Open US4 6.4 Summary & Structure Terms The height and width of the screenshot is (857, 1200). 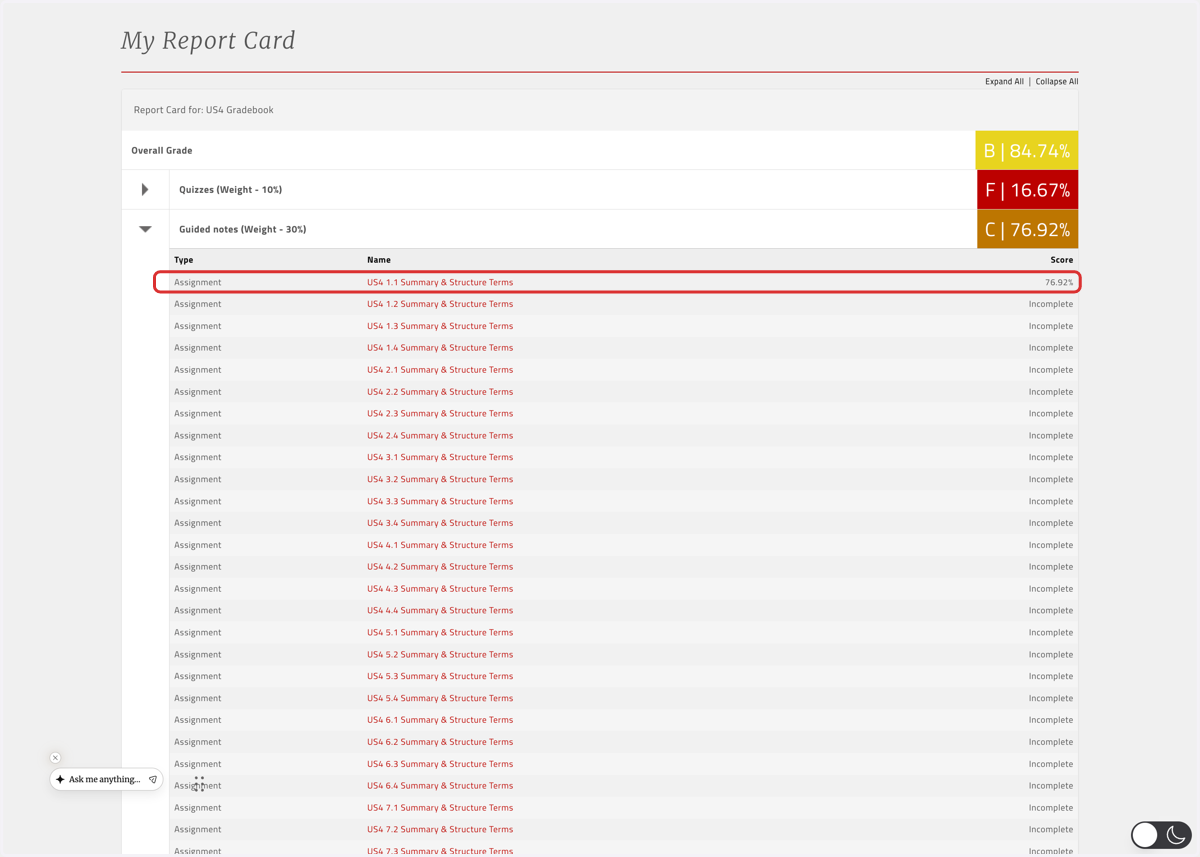440,785
